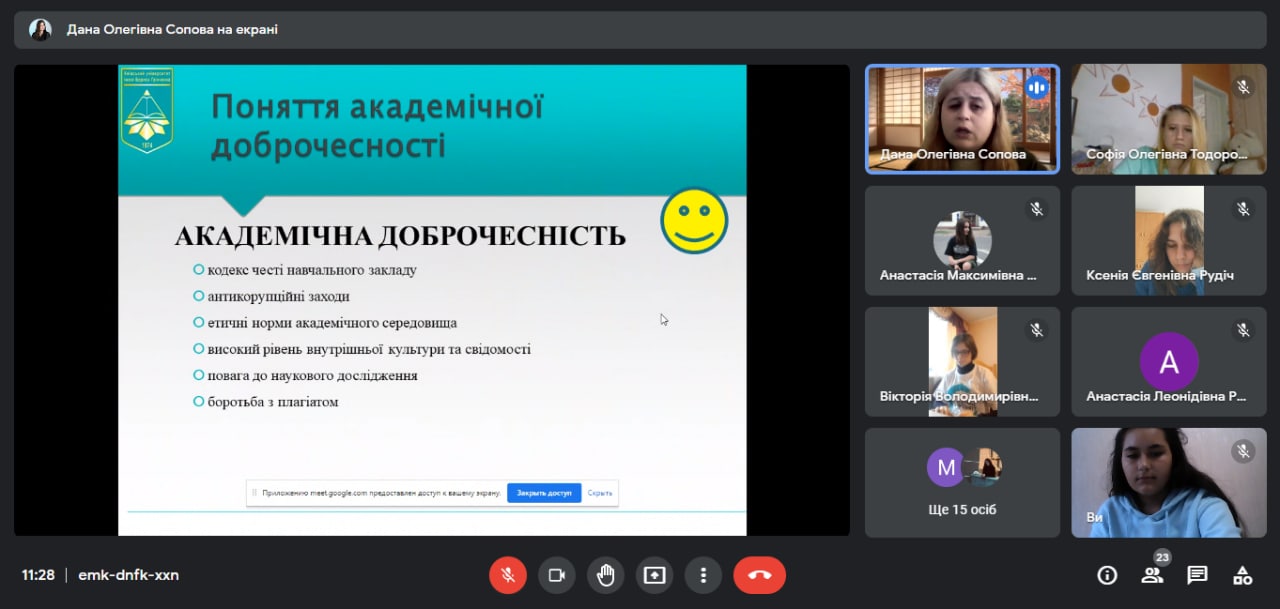Click the speaking indicator on Дана's tile

click(1037, 87)
